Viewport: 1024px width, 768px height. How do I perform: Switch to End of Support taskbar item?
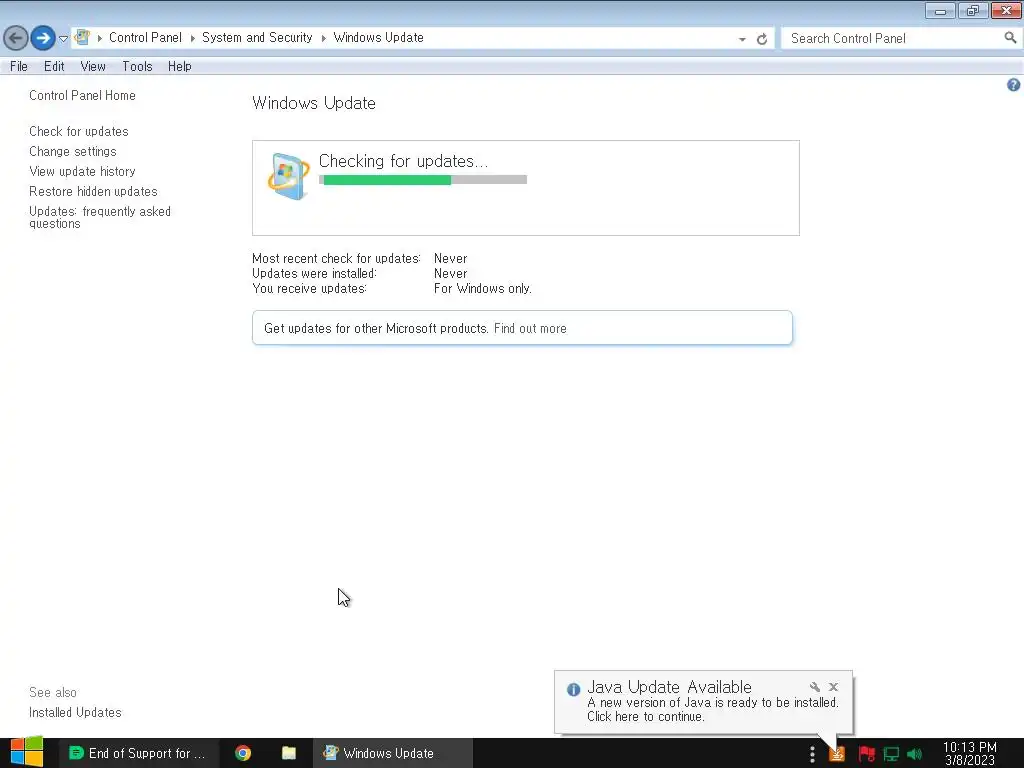pyautogui.click(x=138, y=753)
